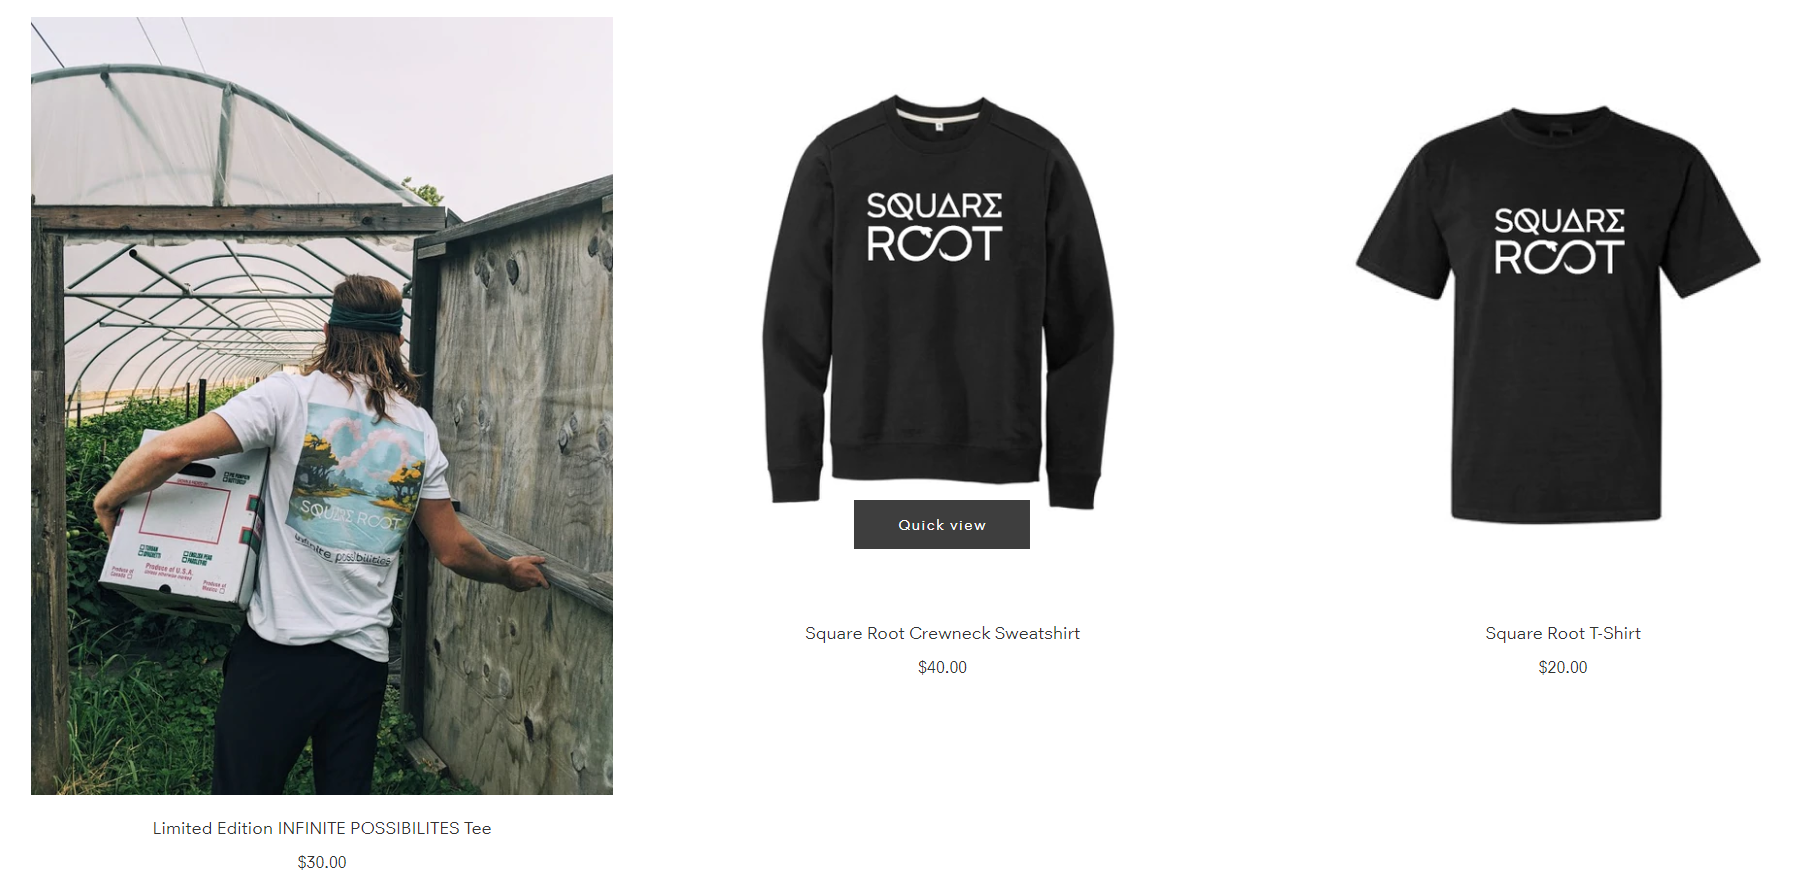Click the Quick view button
This screenshot has width=1807, height=885.
pyautogui.click(x=942, y=524)
